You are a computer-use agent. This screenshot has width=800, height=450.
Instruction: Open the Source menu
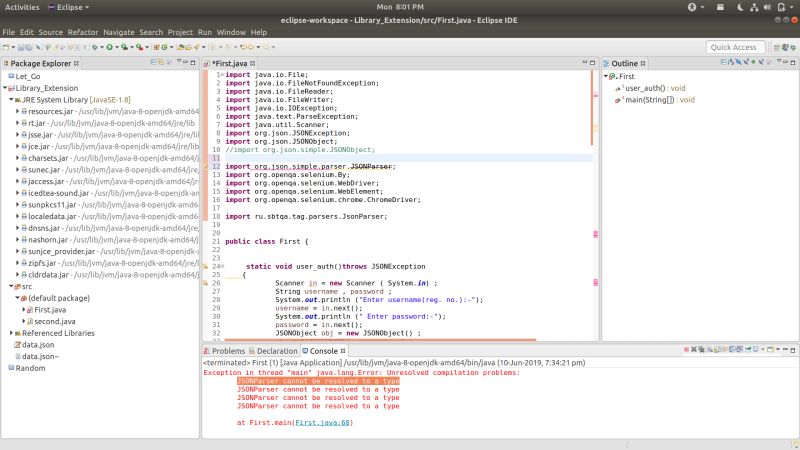coord(51,32)
